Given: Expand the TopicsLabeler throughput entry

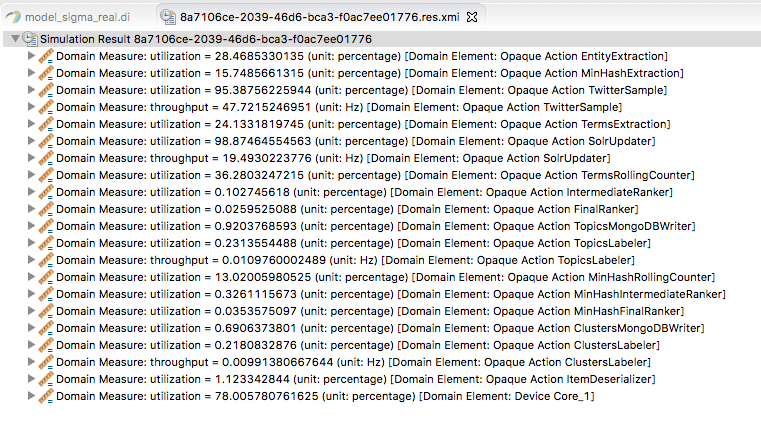Looking at the screenshot, I should click(31, 260).
